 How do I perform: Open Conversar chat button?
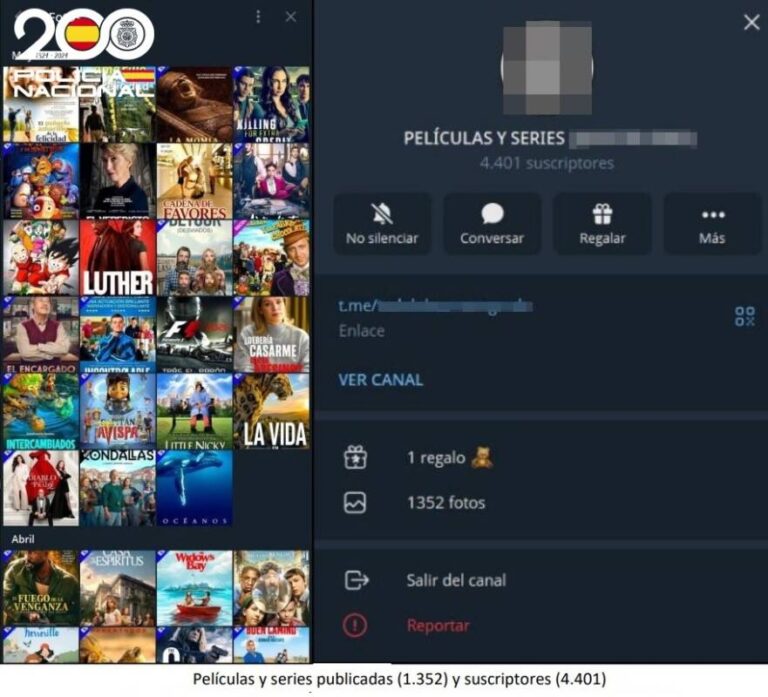(492, 224)
